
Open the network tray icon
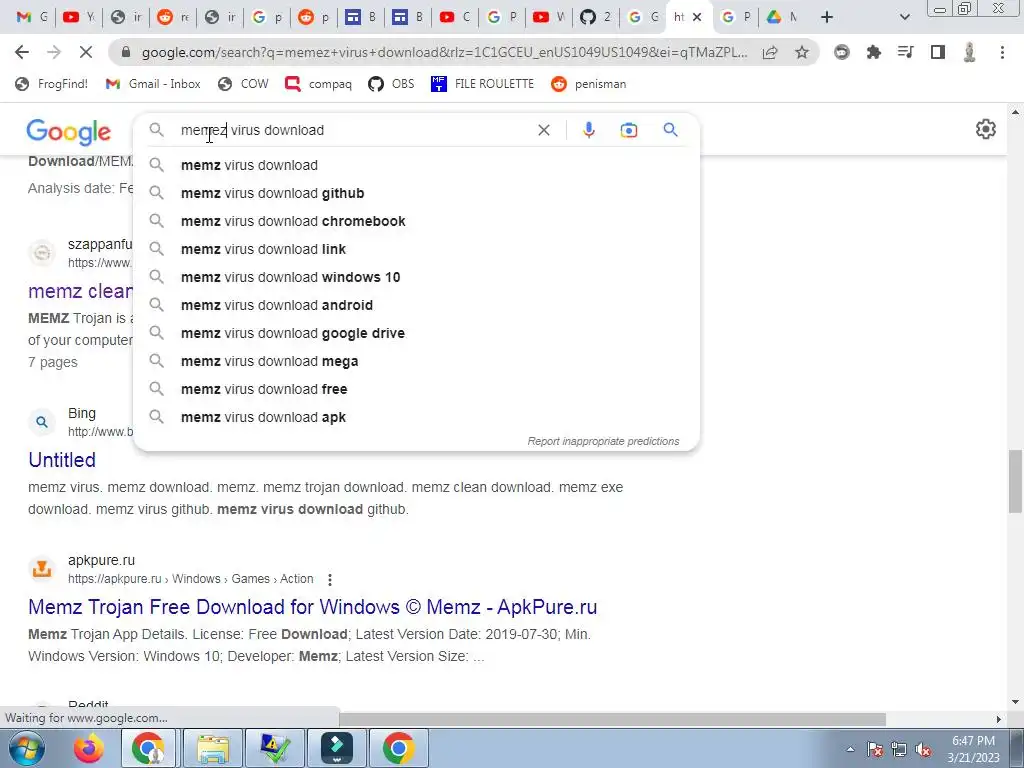(899, 749)
